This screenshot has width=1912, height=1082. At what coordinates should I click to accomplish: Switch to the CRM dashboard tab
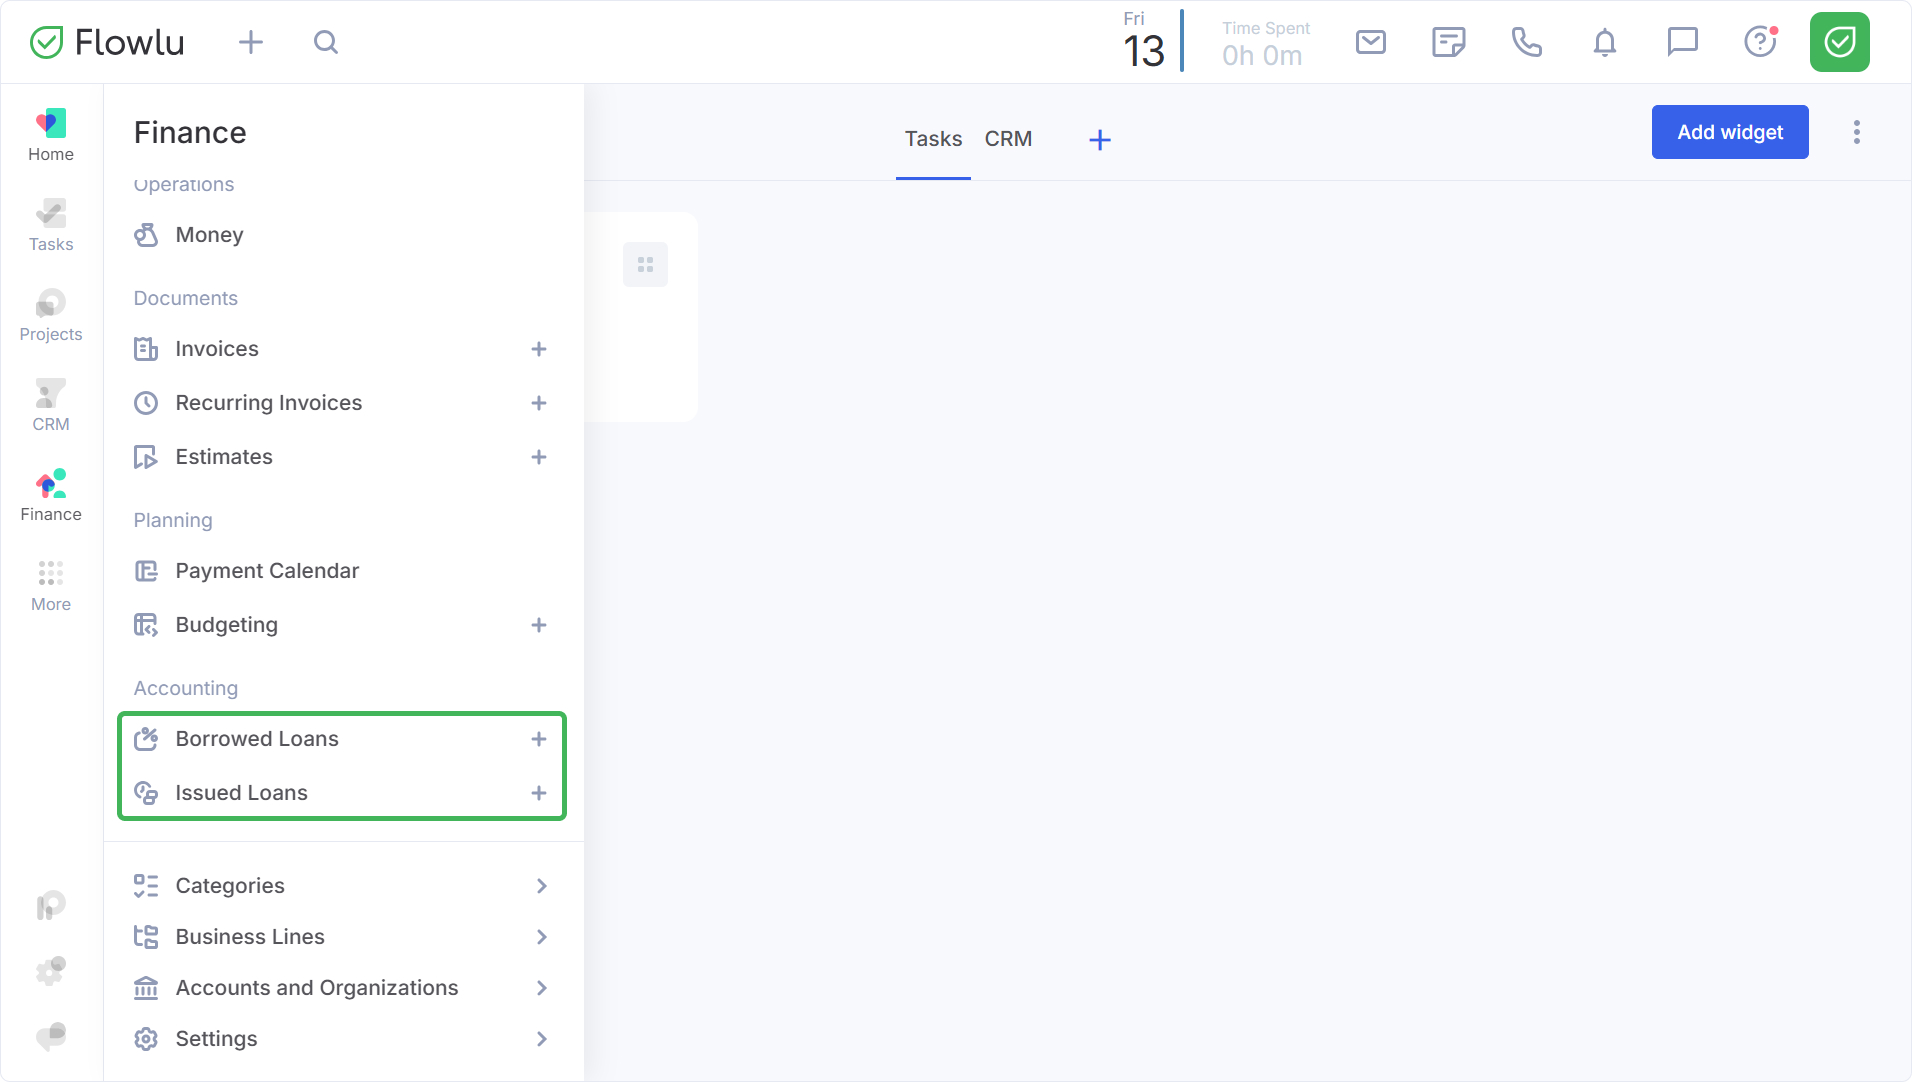(1008, 139)
